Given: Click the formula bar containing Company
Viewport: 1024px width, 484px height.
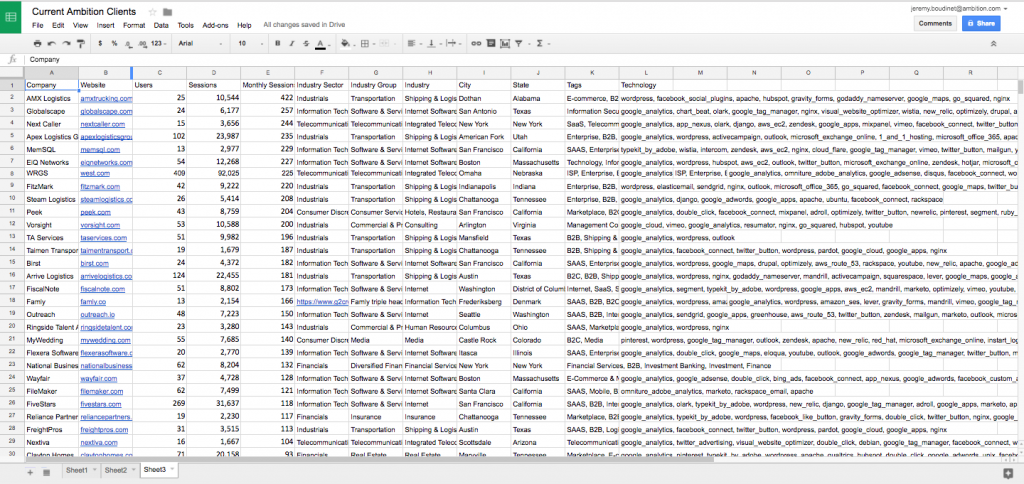Looking at the screenshot, I should pyautogui.click(x=522, y=59).
